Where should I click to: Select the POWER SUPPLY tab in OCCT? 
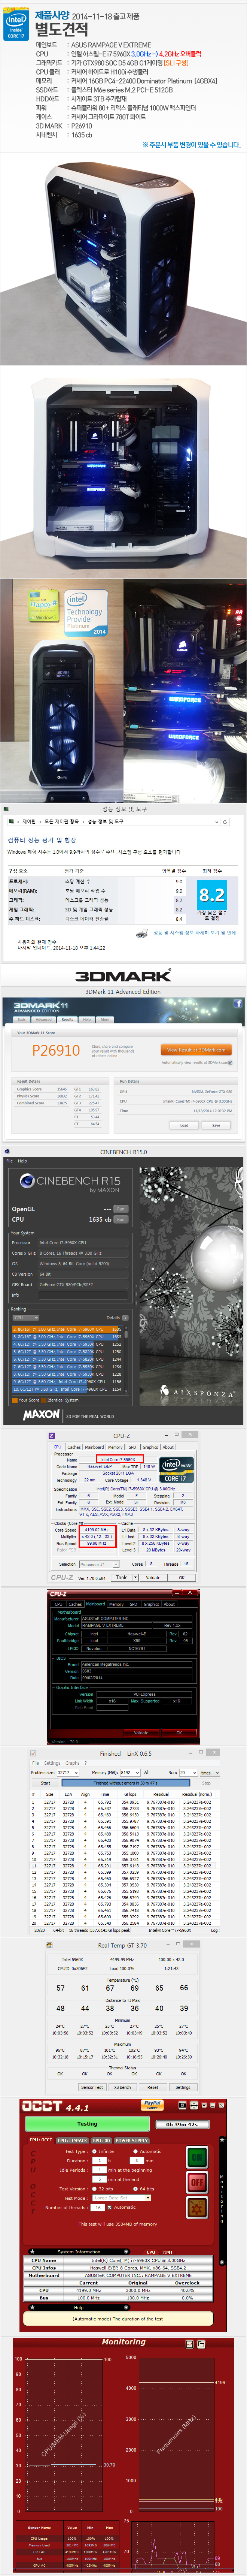pos(131,2140)
